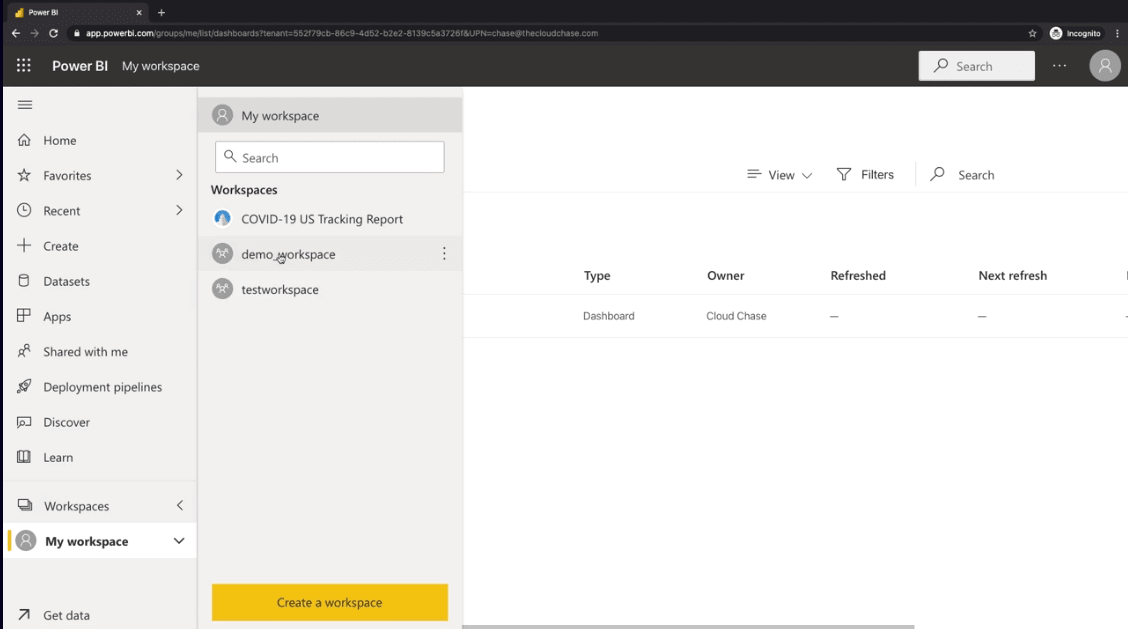The width and height of the screenshot is (1128, 629).
Task: Collapse the Workspaces flyout chevron
Action: point(180,505)
